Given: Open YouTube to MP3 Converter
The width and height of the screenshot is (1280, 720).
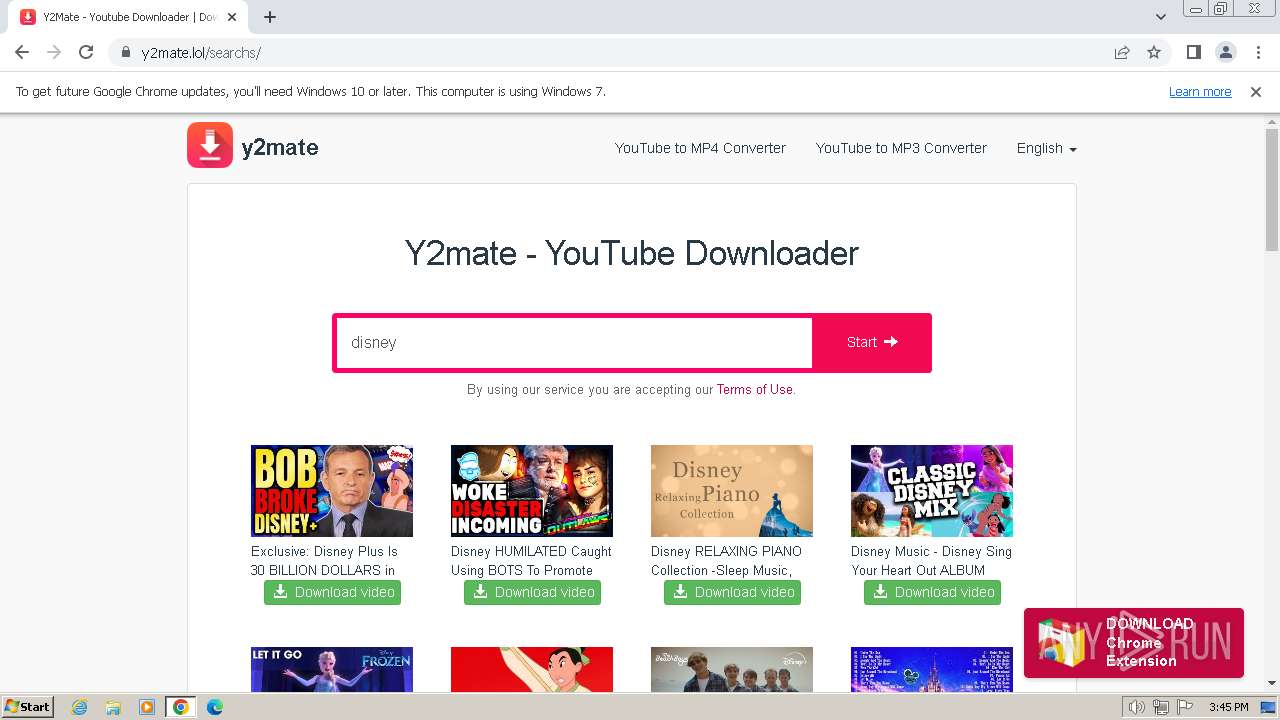Looking at the screenshot, I should (x=901, y=148).
